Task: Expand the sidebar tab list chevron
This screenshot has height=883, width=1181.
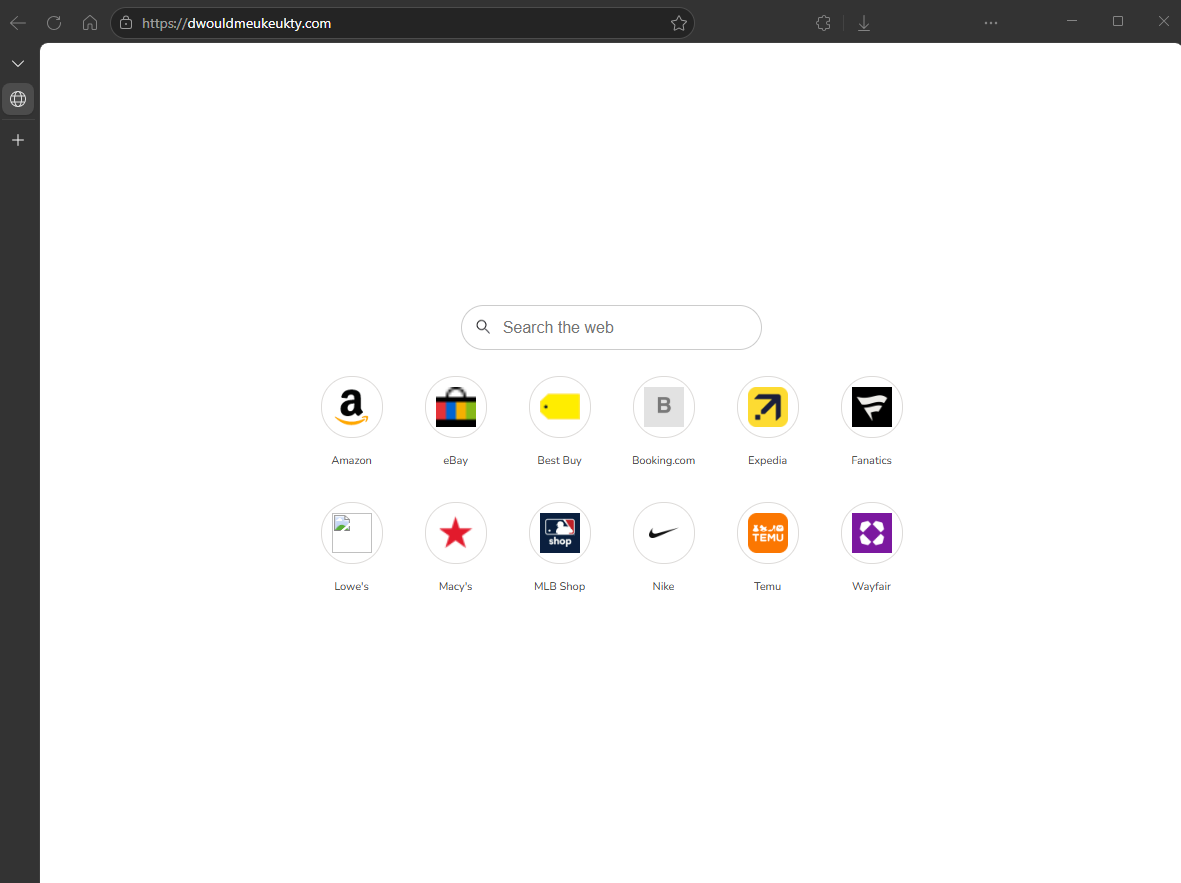Action: [x=18, y=63]
